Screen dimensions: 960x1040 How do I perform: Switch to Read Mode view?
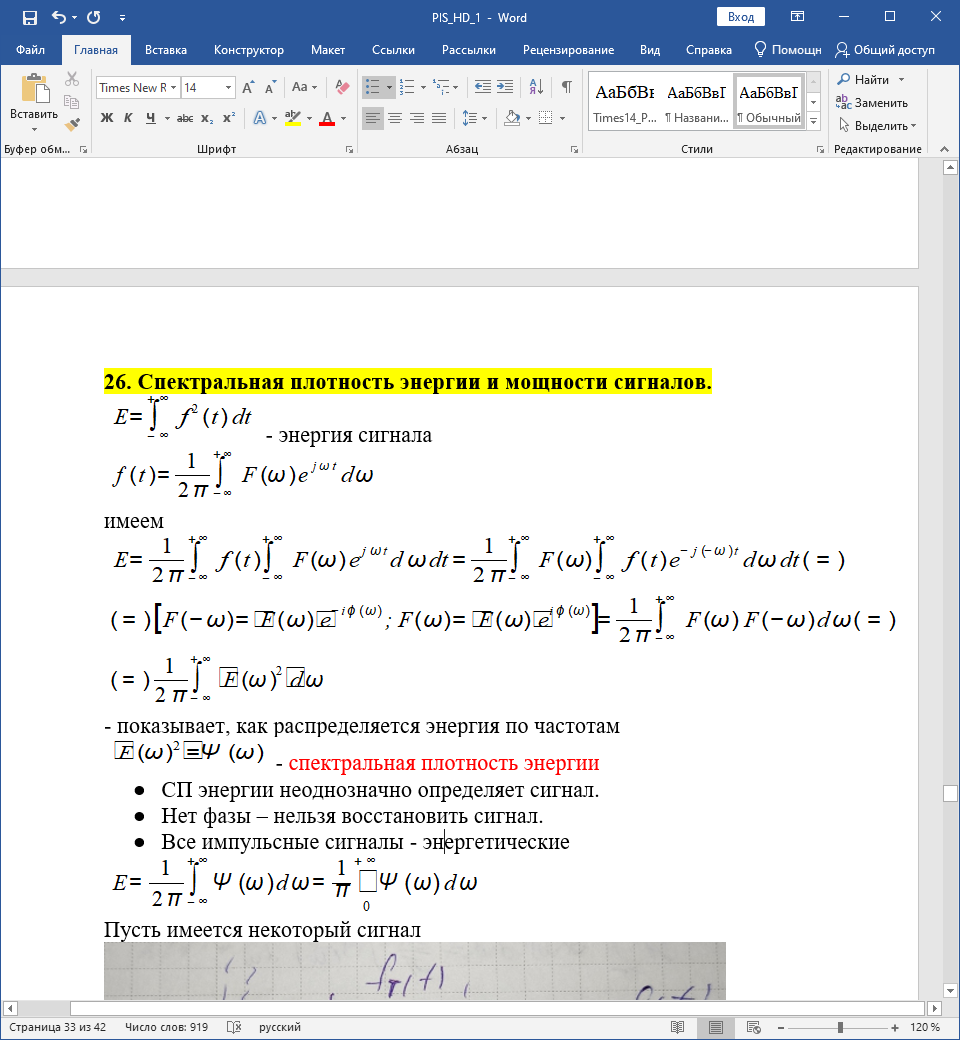(x=678, y=1027)
